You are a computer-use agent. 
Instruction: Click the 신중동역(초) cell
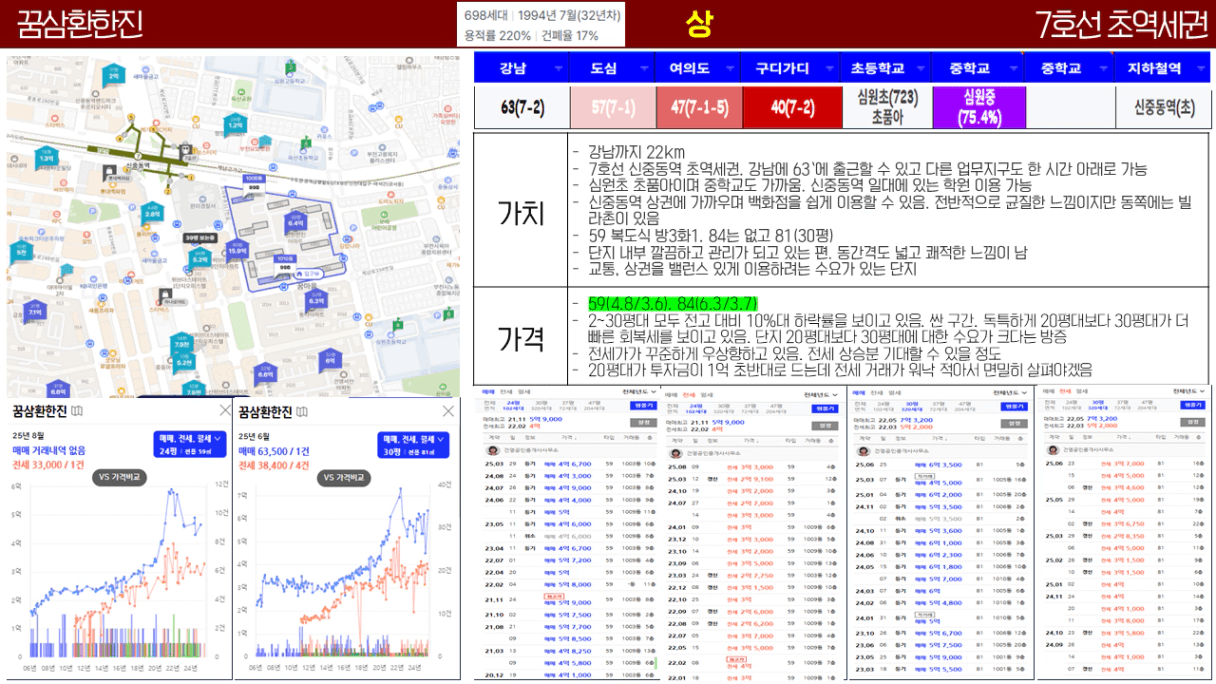[1164, 107]
